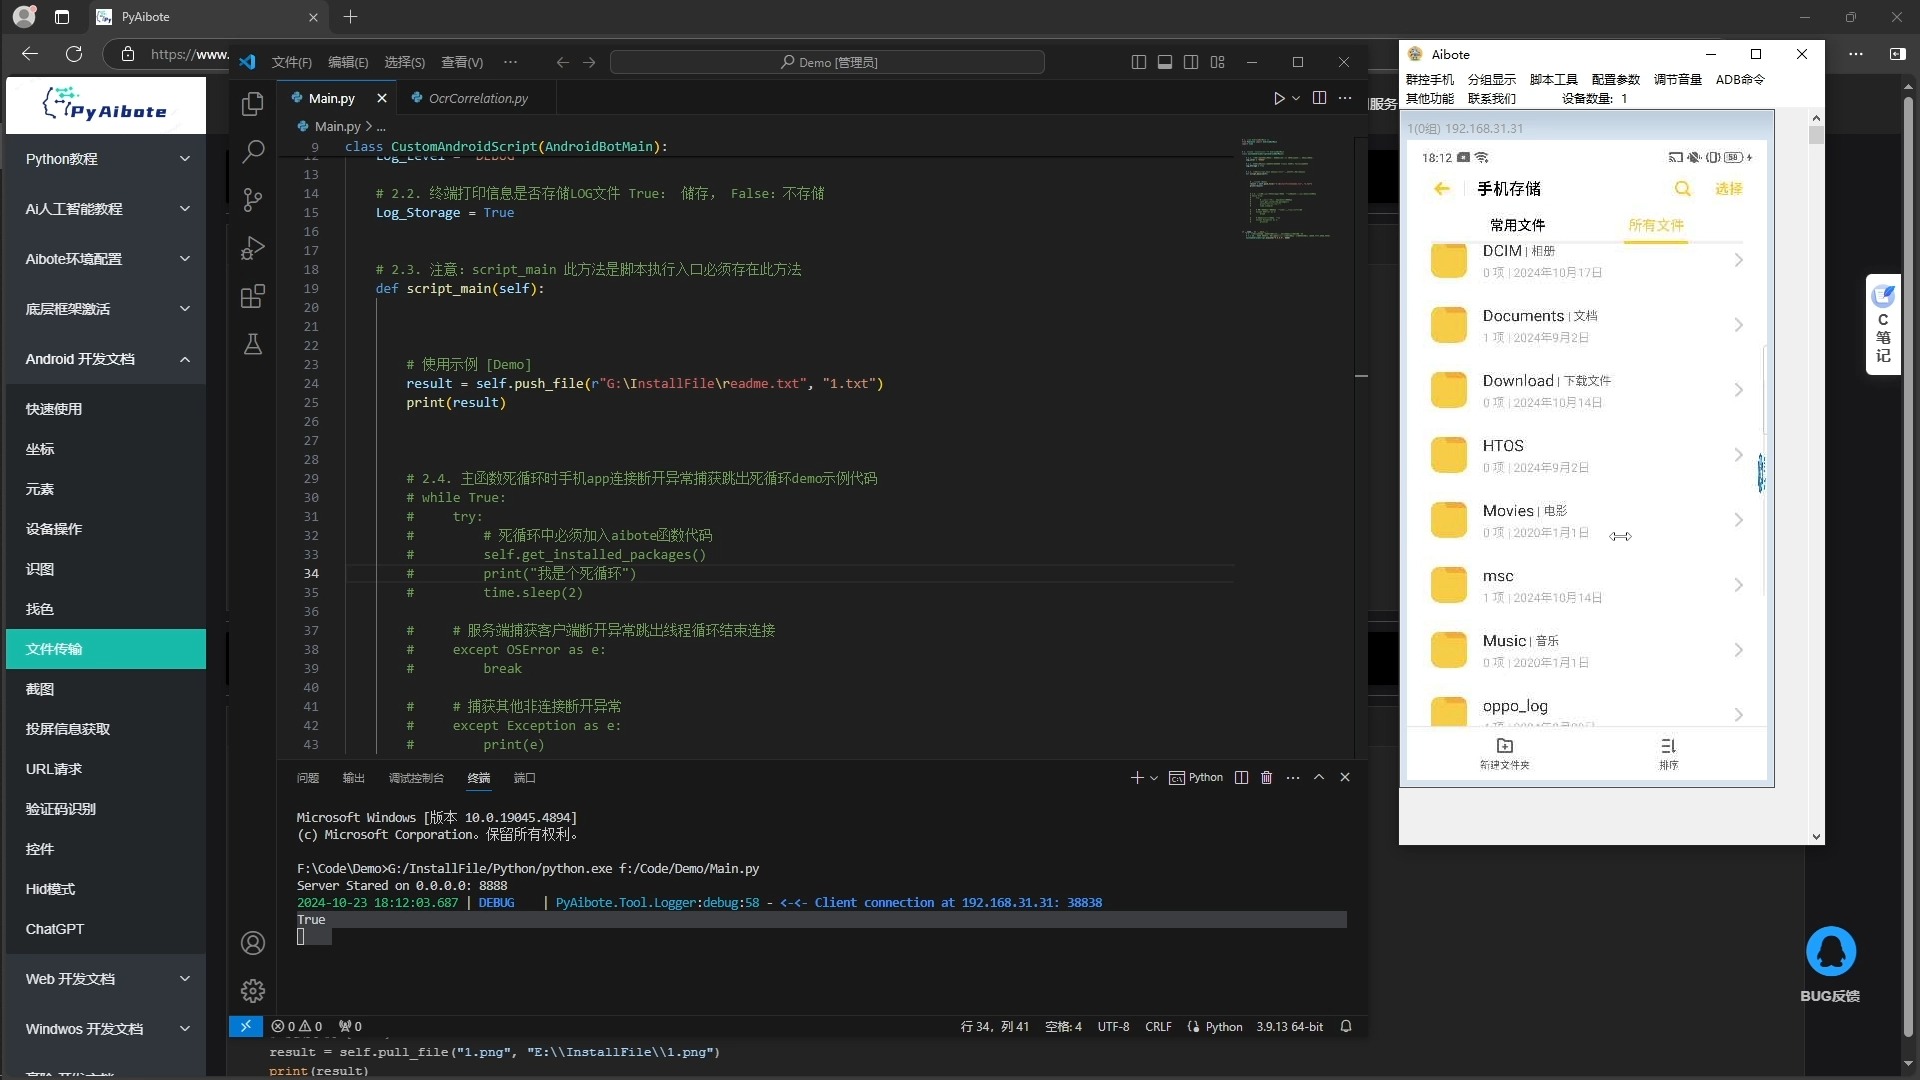Open the notifications bell in status bar
Viewport: 1920px width, 1080px height.
pos(1346,1026)
